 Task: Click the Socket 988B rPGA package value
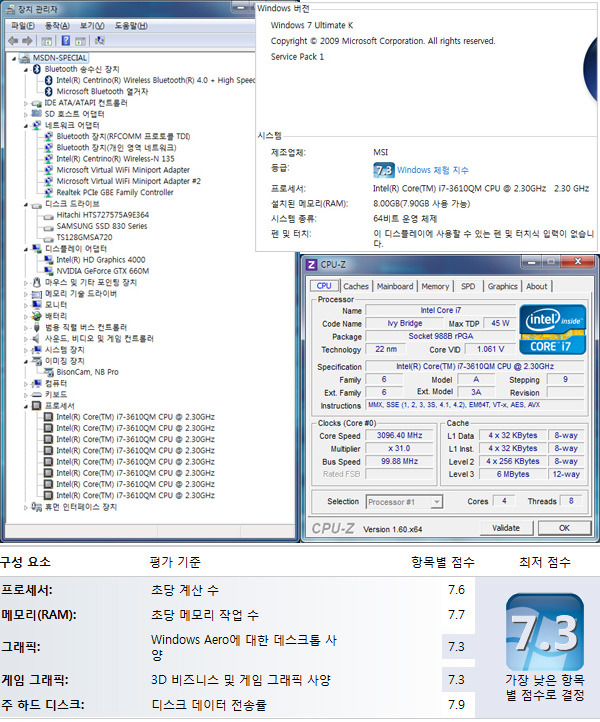tap(441, 336)
